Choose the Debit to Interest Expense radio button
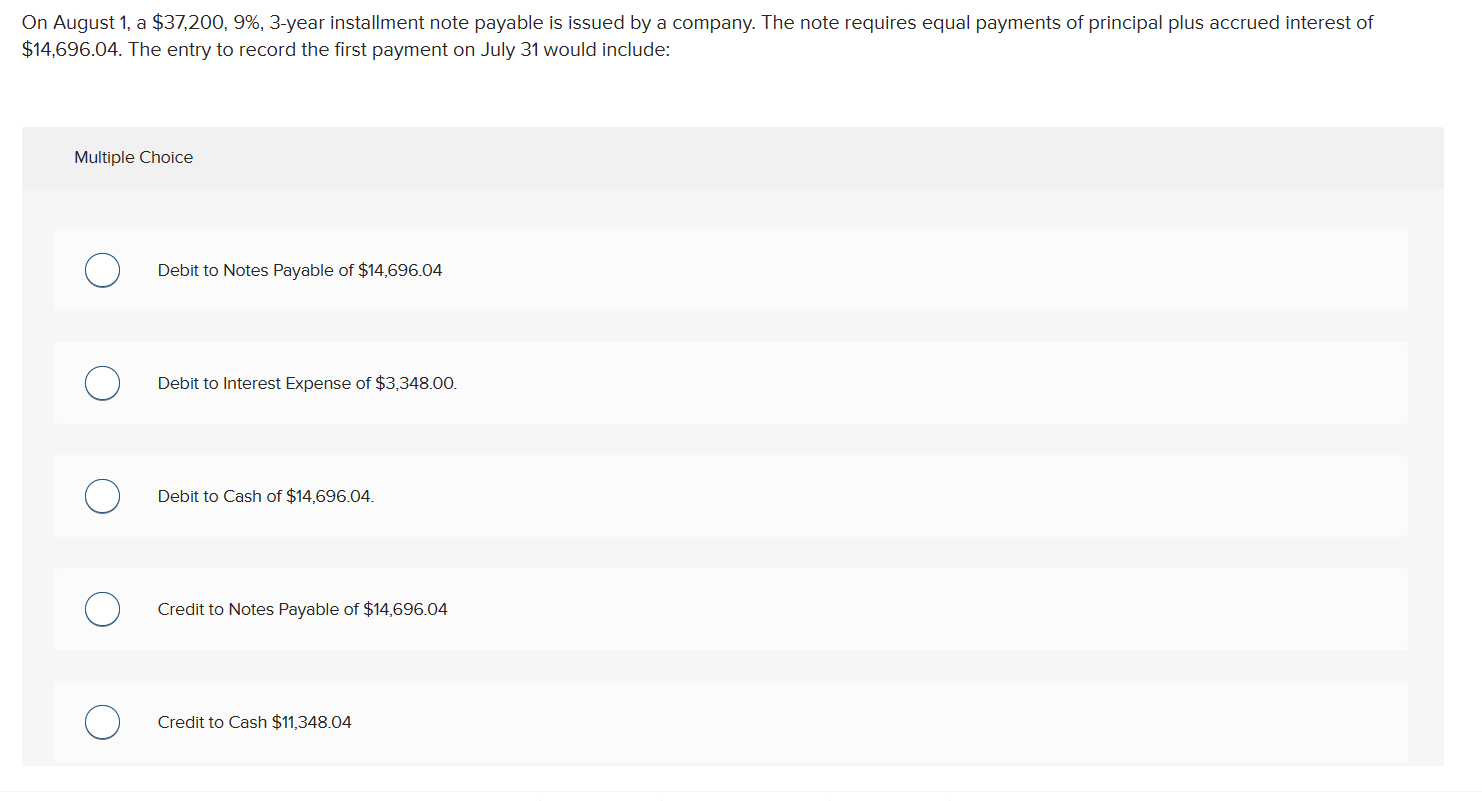The image size is (1482, 801). 102,383
